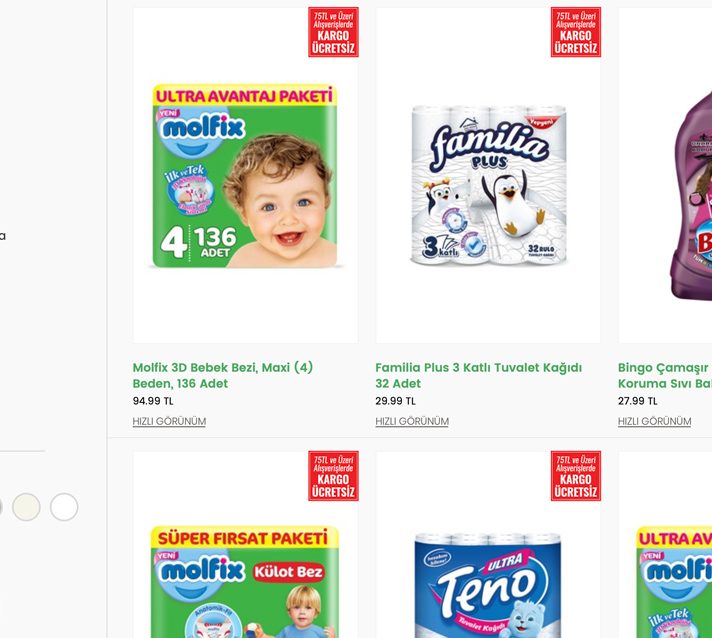The image size is (712, 638).
Task: Open Molfix 136 Adet diaper product image
Action: pyautogui.click(x=245, y=176)
